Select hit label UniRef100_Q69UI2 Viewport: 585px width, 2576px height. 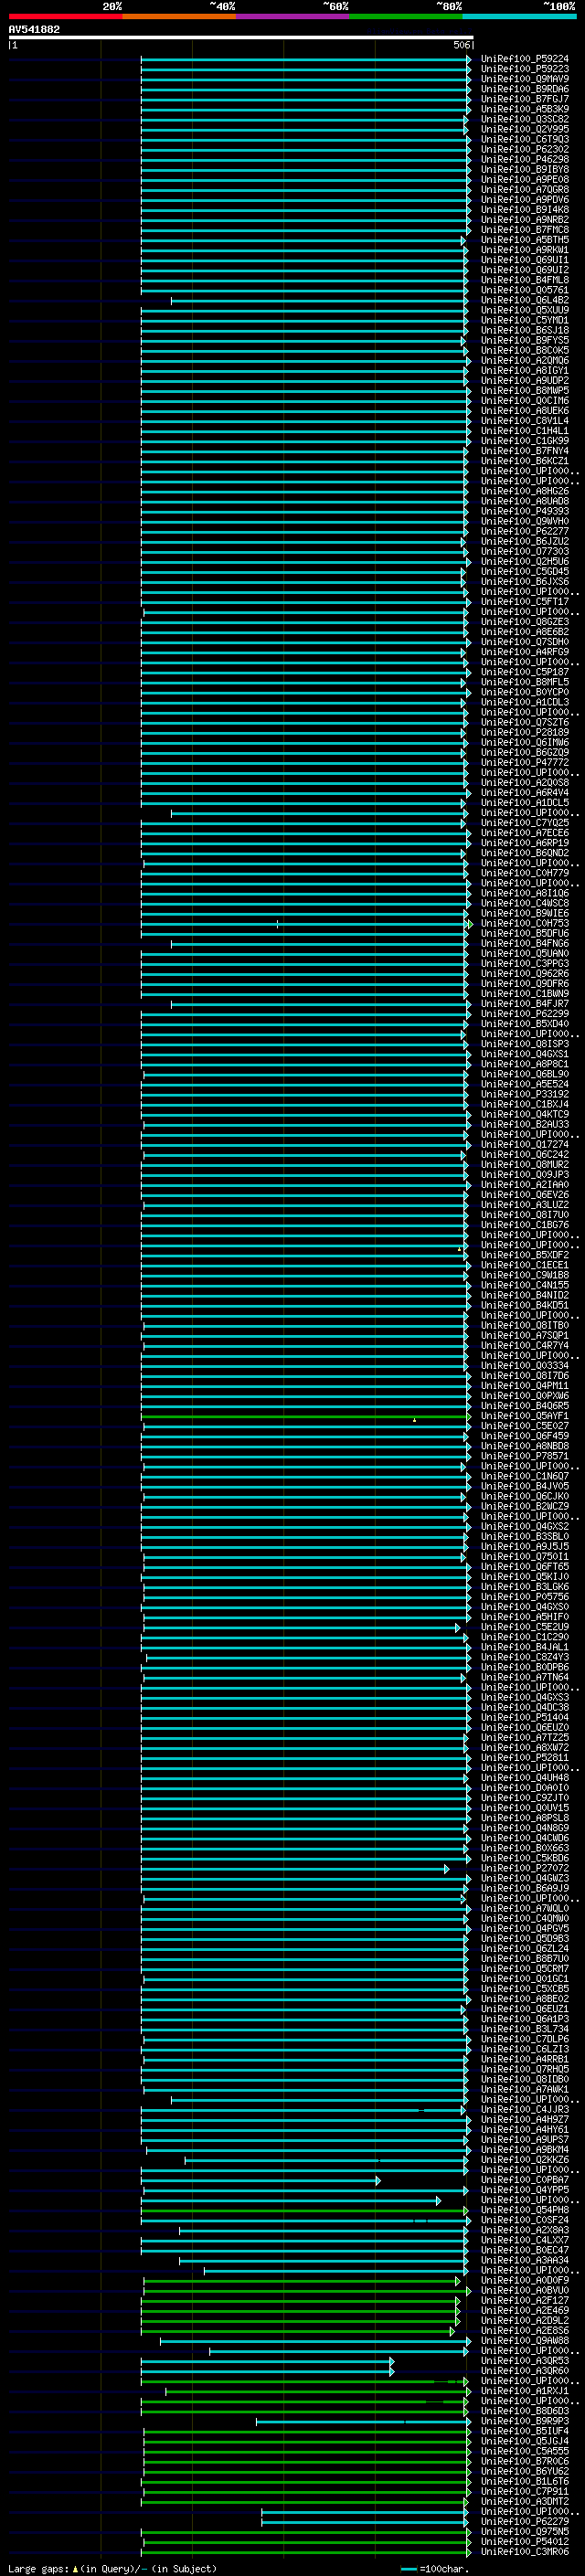click(525, 270)
